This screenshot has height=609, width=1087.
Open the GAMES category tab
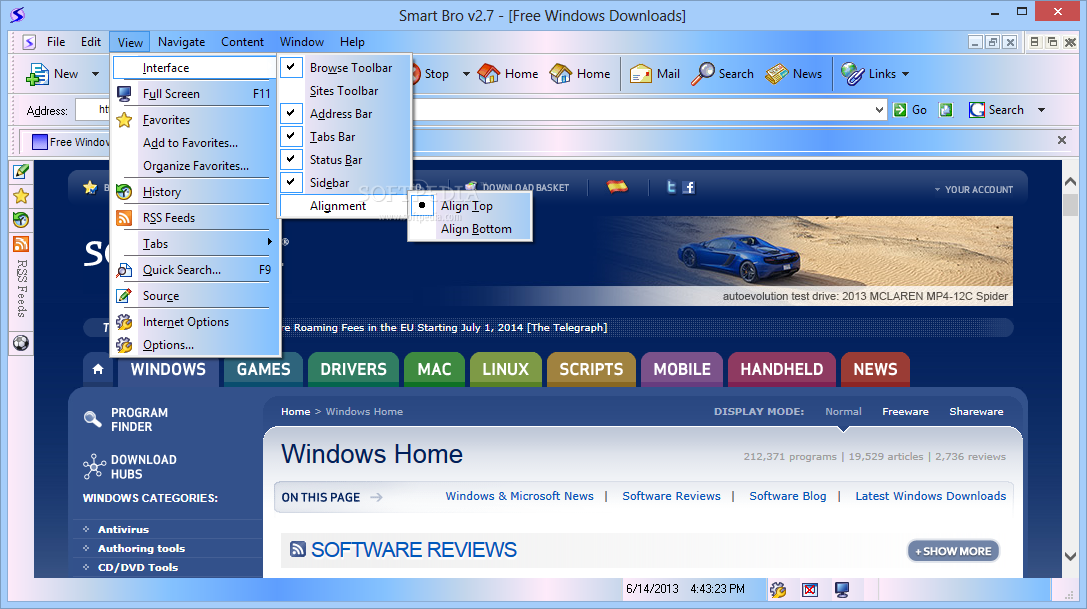coord(263,369)
